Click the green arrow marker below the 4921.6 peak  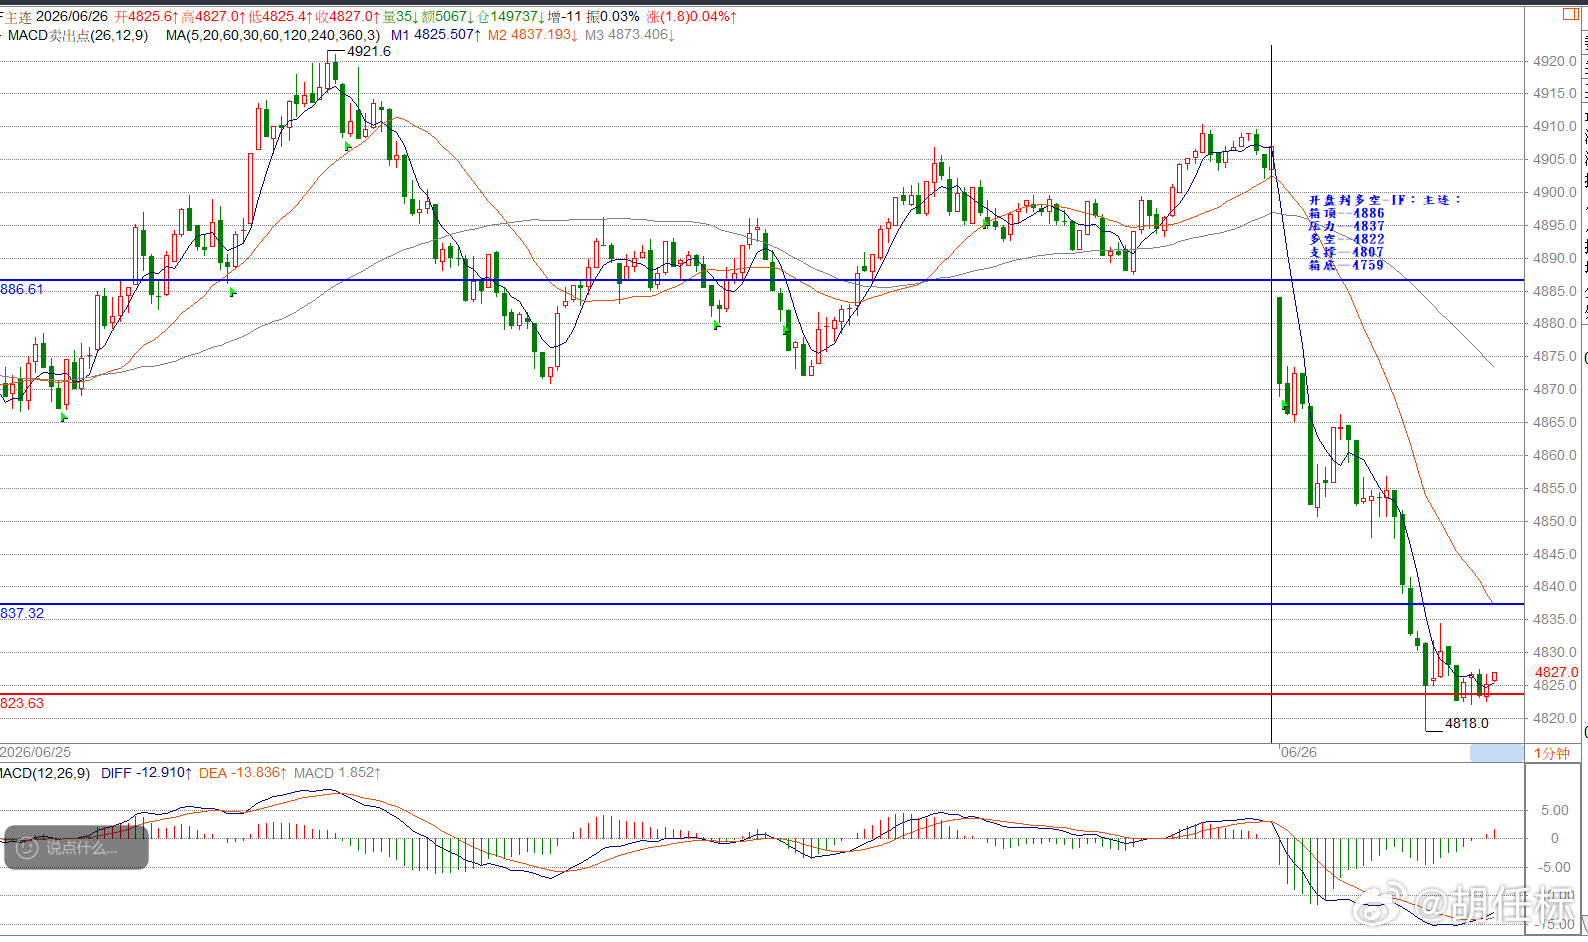pyautogui.click(x=348, y=147)
